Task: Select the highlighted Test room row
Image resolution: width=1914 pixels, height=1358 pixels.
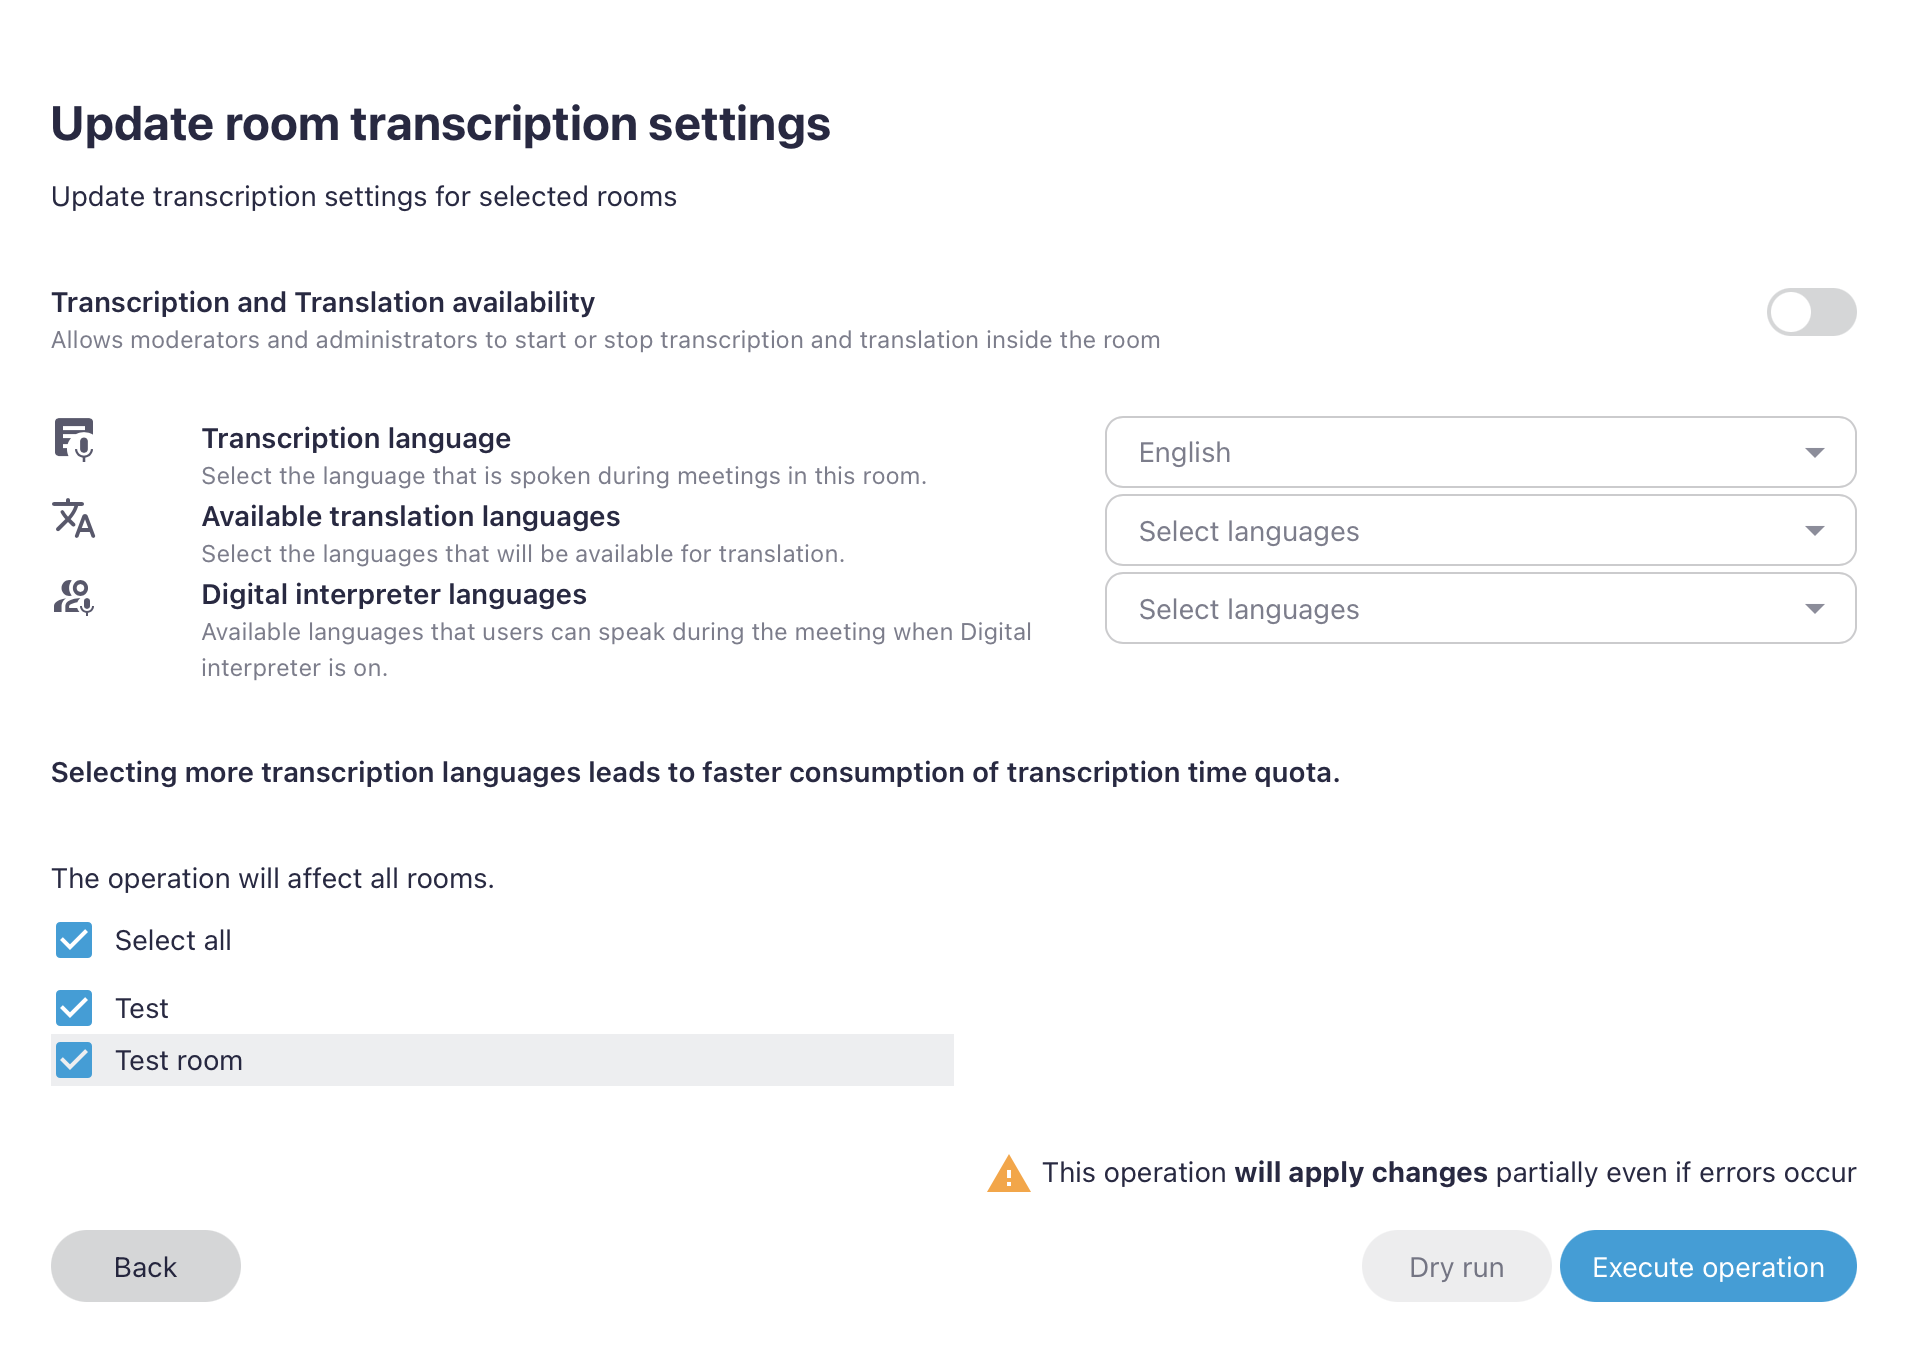Action: (500, 1060)
